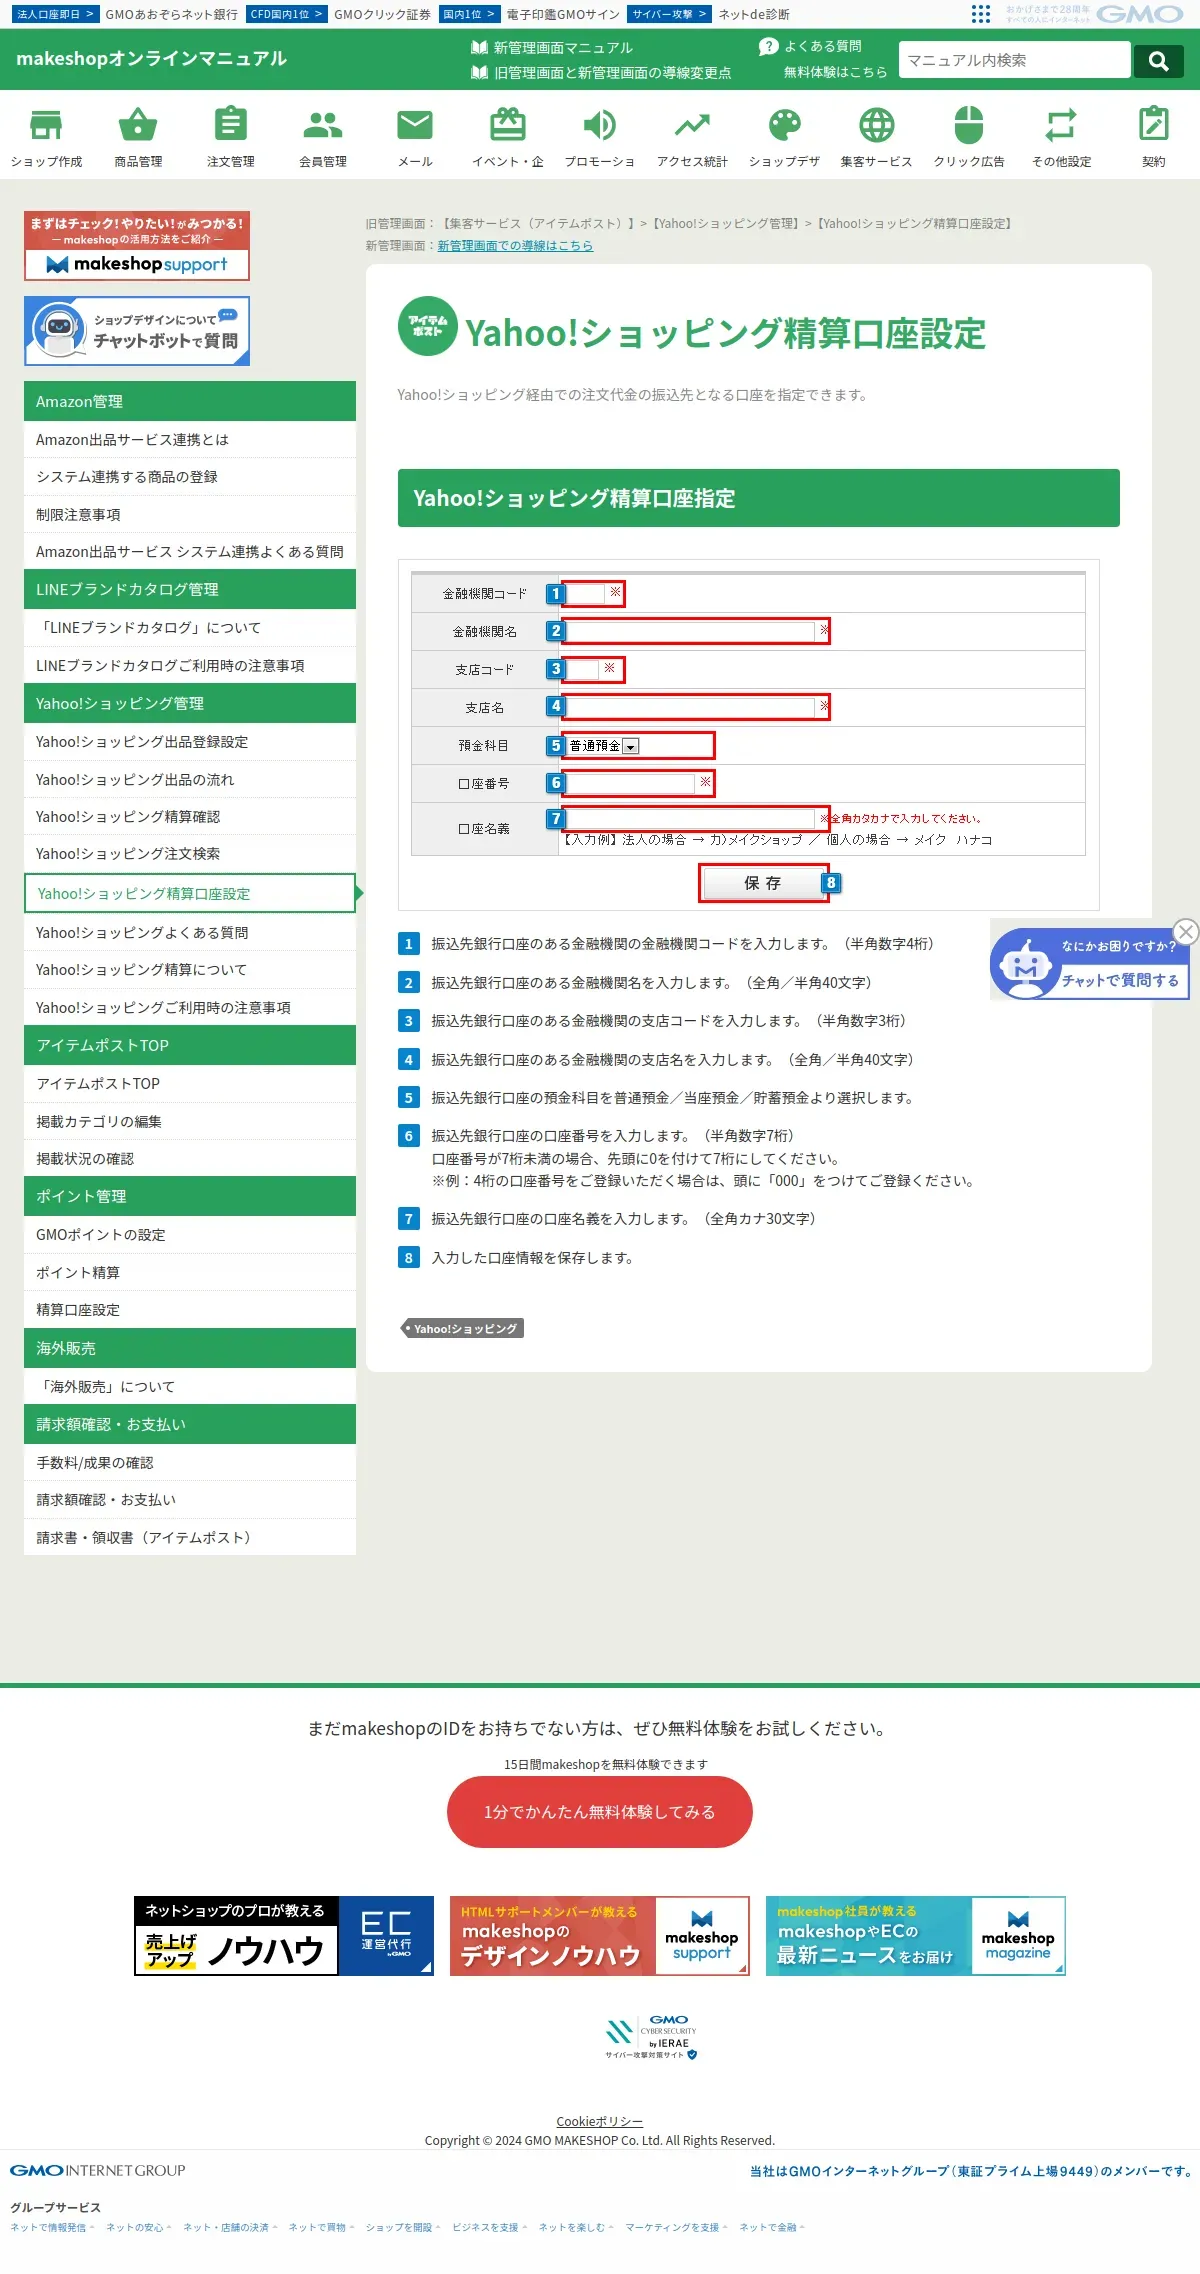Image resolution: width=1200 pixels, height=2274 pixels.
Task: Go to makeshopオンラインマニュアル home
Action: (151, 59)
